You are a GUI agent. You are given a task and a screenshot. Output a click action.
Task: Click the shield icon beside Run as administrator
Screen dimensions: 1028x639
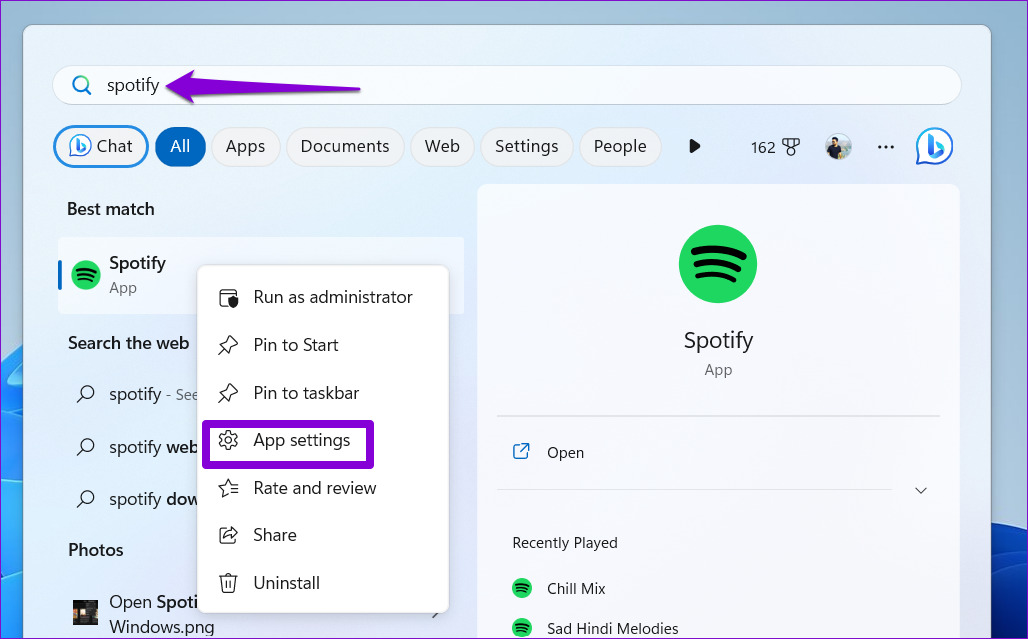click(228, 298)
